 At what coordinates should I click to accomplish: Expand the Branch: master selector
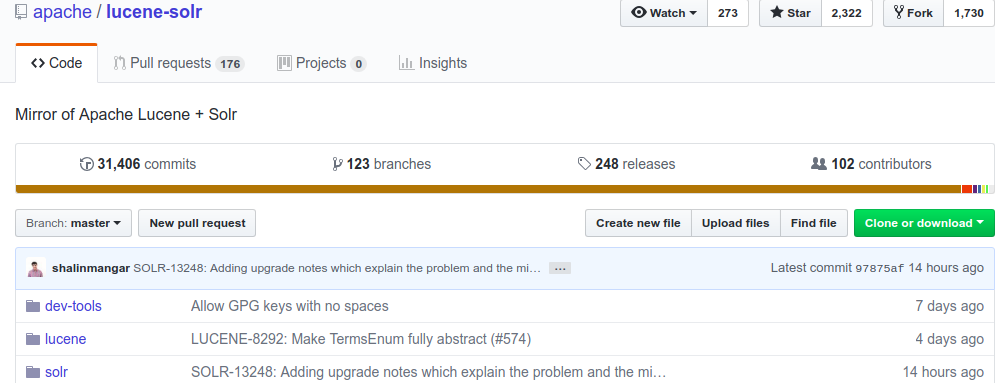pyautogui.click(x=74, y=223)
